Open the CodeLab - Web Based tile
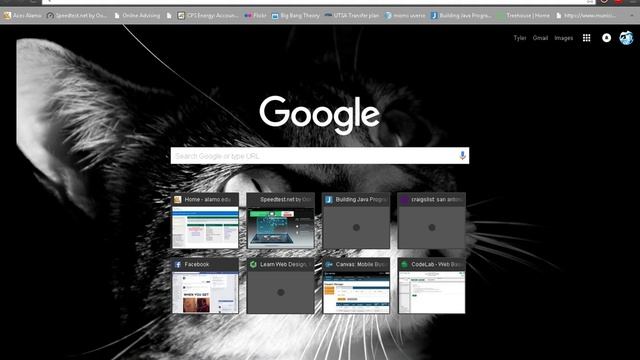The height and width of the screenshot is (360, 640). coord(431,286)
